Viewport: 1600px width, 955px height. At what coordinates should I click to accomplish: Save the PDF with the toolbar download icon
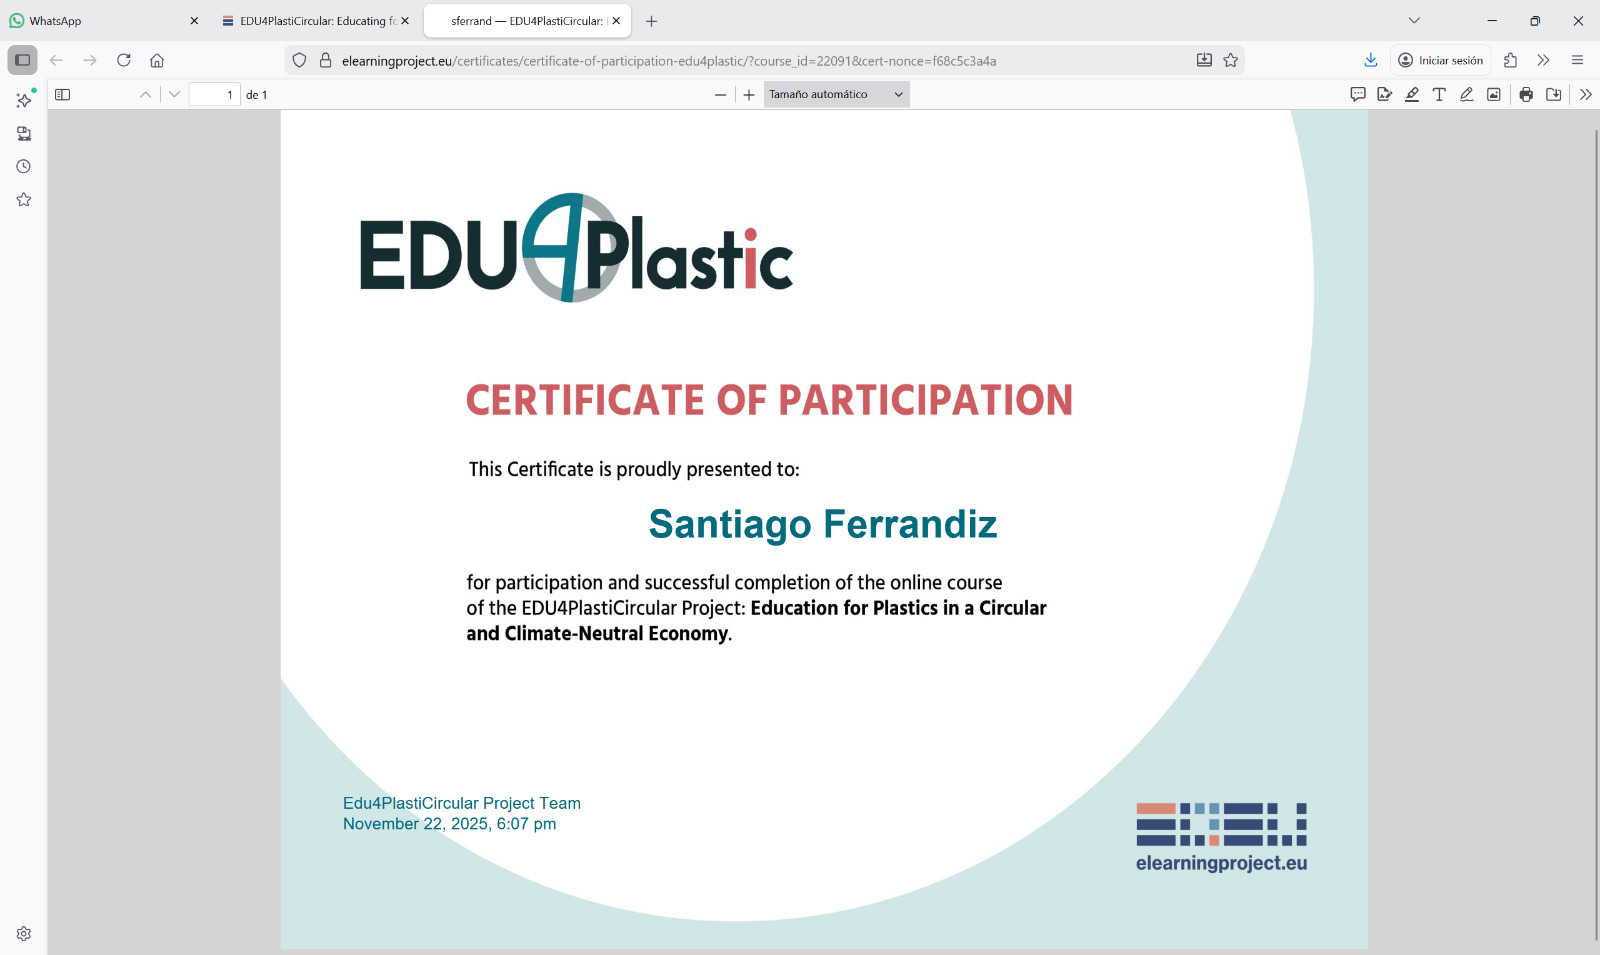tap(1553, 95)
